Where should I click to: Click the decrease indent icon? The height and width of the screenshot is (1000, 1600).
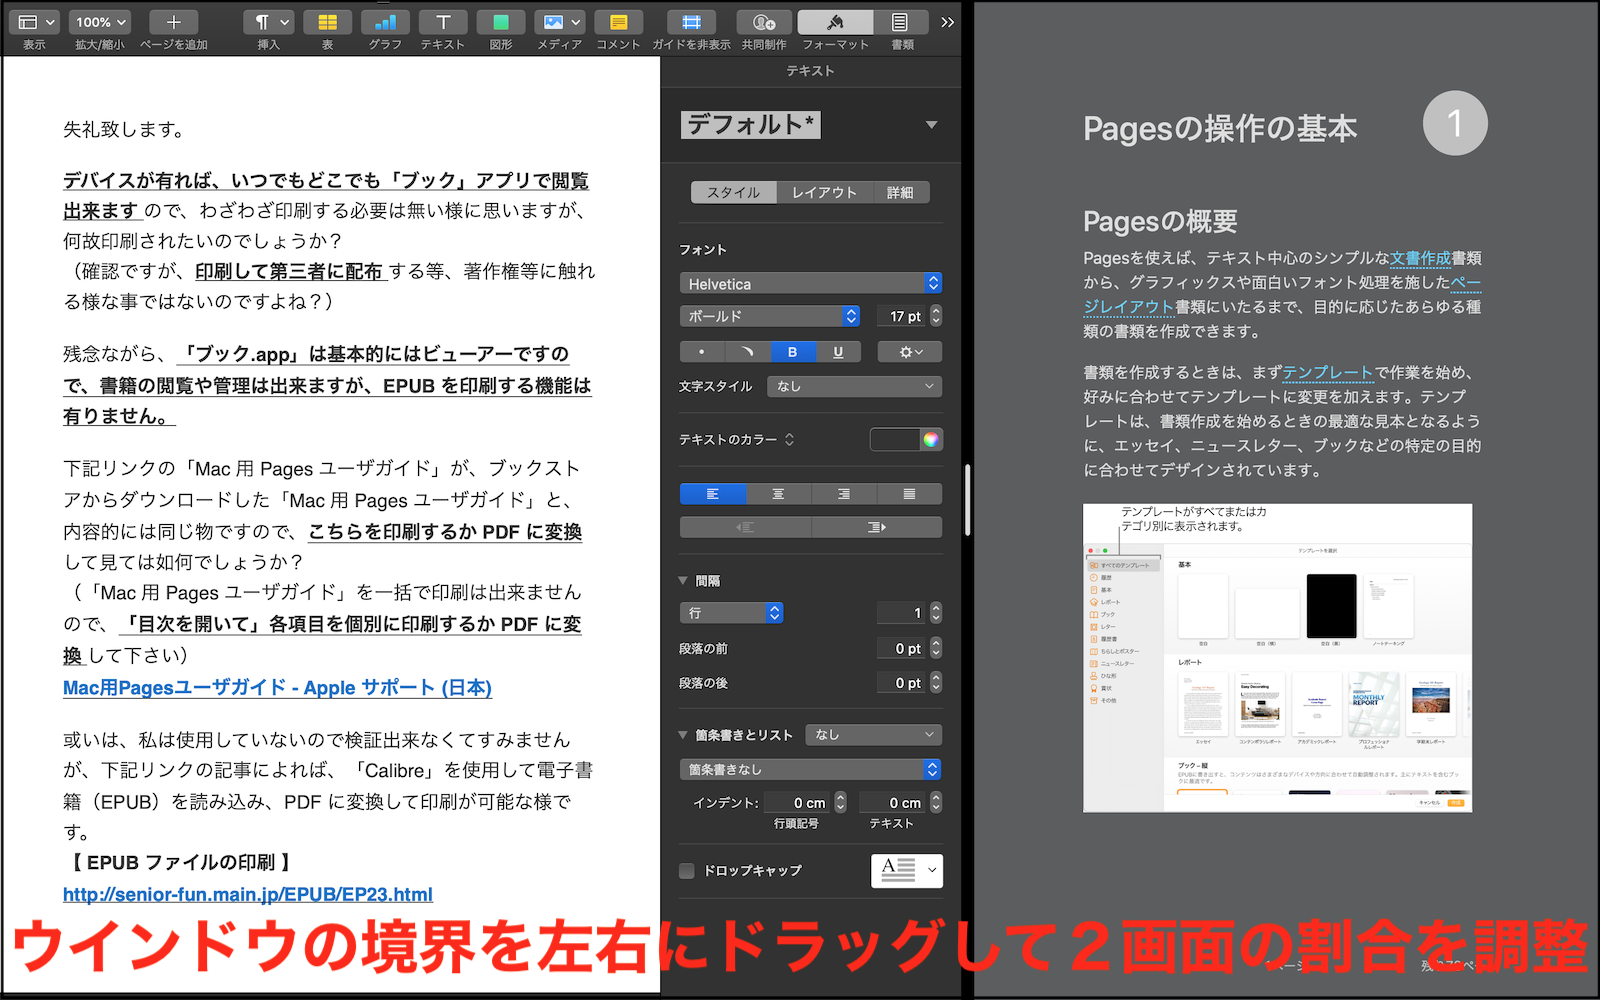coord(745,527)
